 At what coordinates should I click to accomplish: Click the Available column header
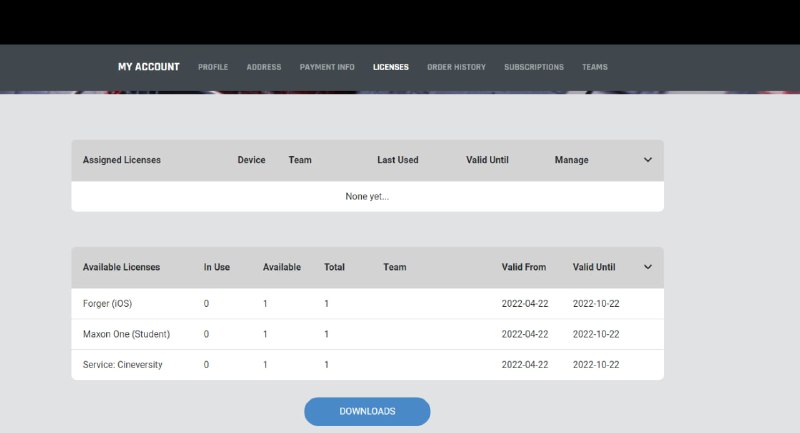pyautogui.click(x=282, y=267)
